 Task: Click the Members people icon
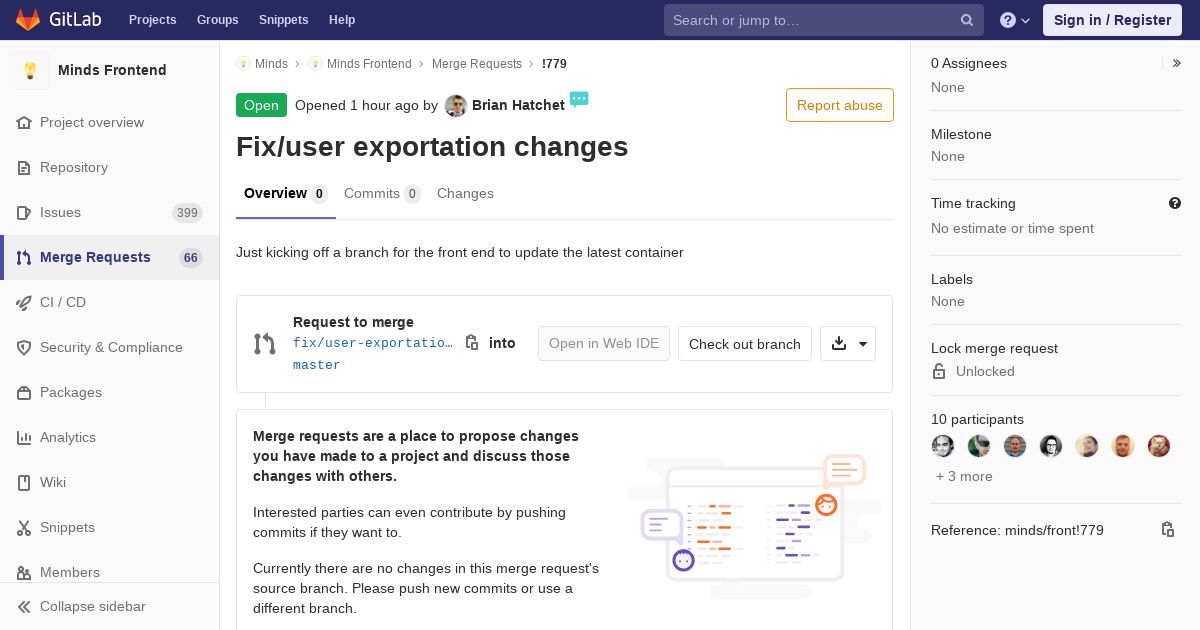tap(24, 572)
